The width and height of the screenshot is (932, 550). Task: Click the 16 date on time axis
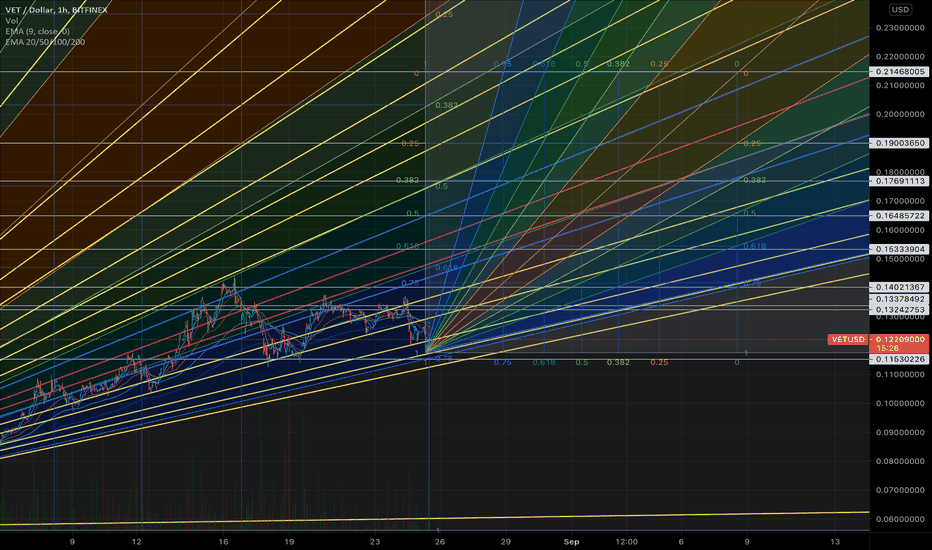point(223,542)
